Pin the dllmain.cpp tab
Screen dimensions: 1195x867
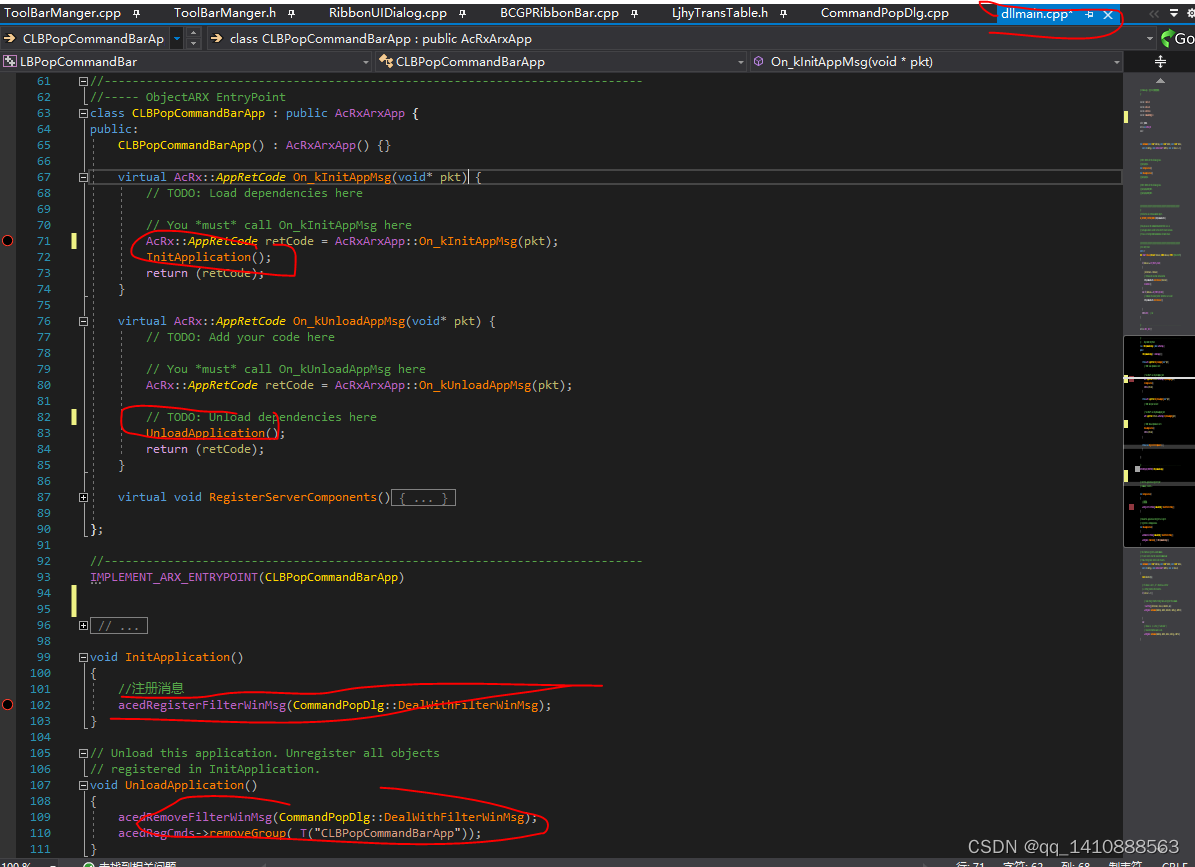coord(1088,14)
